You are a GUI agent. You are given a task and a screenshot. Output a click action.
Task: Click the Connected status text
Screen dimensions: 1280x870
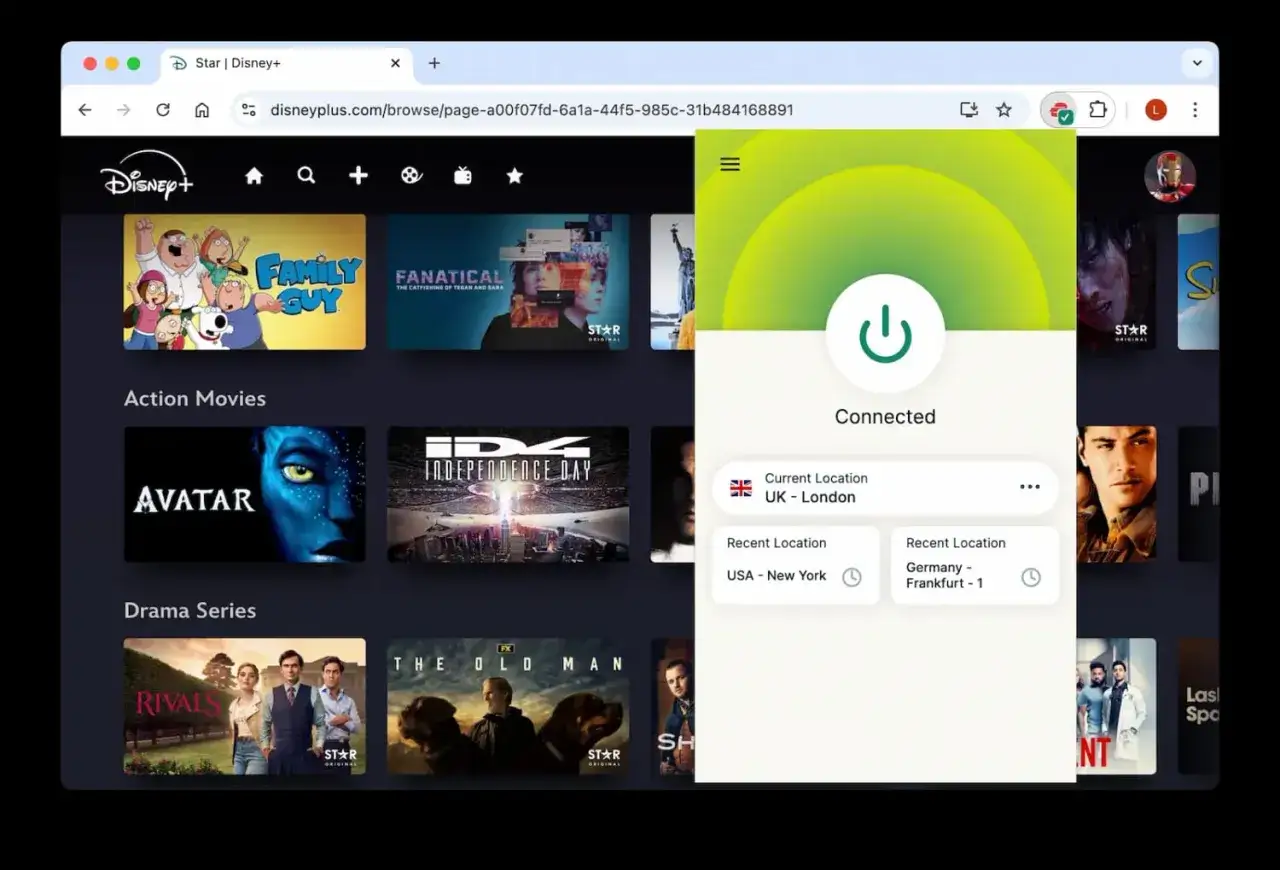885,417
